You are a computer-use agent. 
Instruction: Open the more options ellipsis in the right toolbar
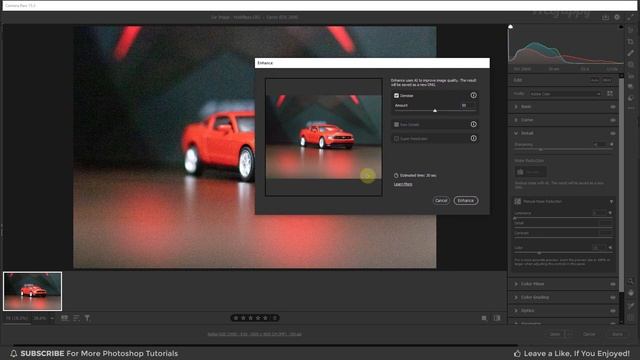tap(631, 108)
